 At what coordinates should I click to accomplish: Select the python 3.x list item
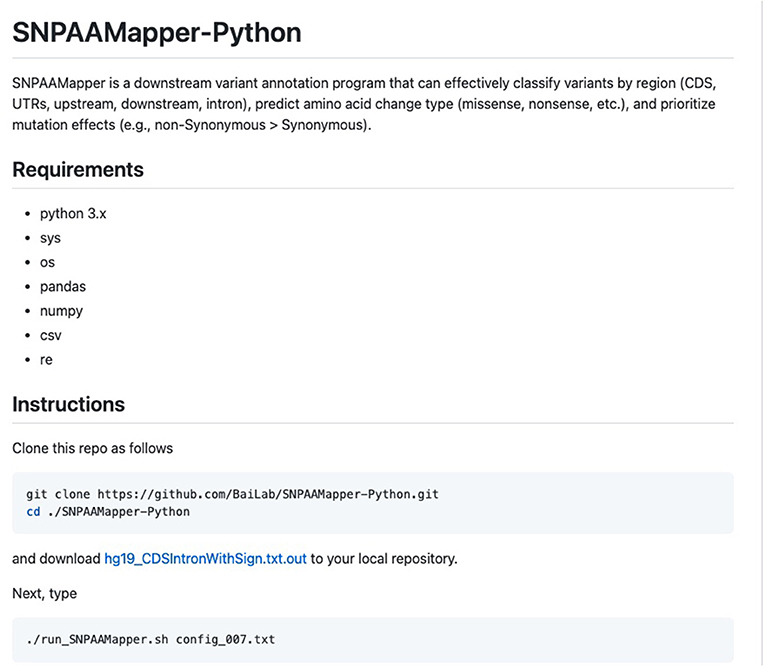(x=73, y=214)
